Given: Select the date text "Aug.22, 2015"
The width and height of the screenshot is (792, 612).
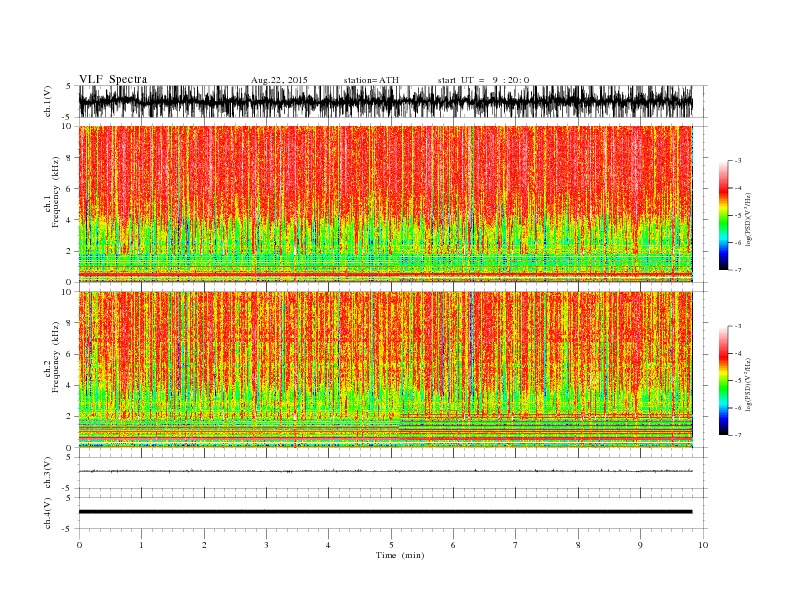Looking at the screenshot, I should click(279, 80).
